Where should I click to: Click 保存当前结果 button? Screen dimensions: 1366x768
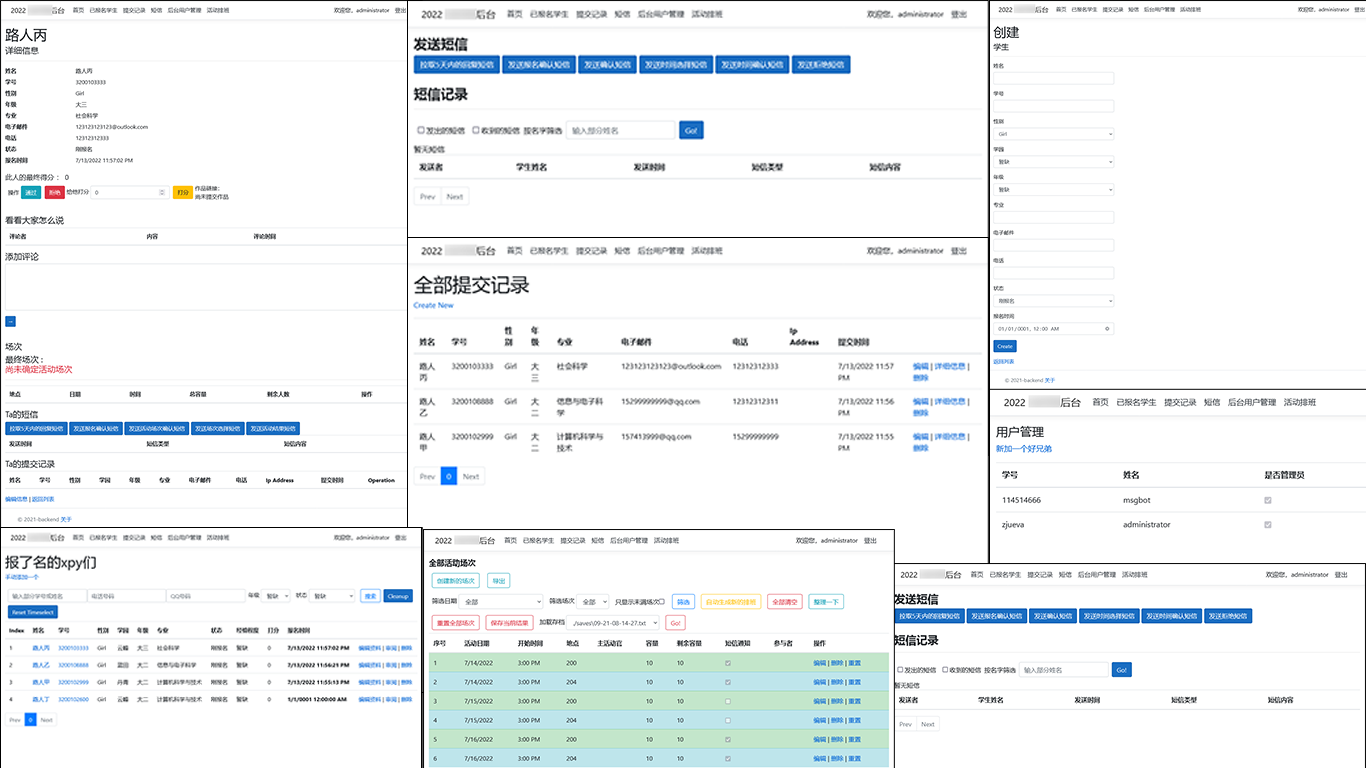(510, 622)
